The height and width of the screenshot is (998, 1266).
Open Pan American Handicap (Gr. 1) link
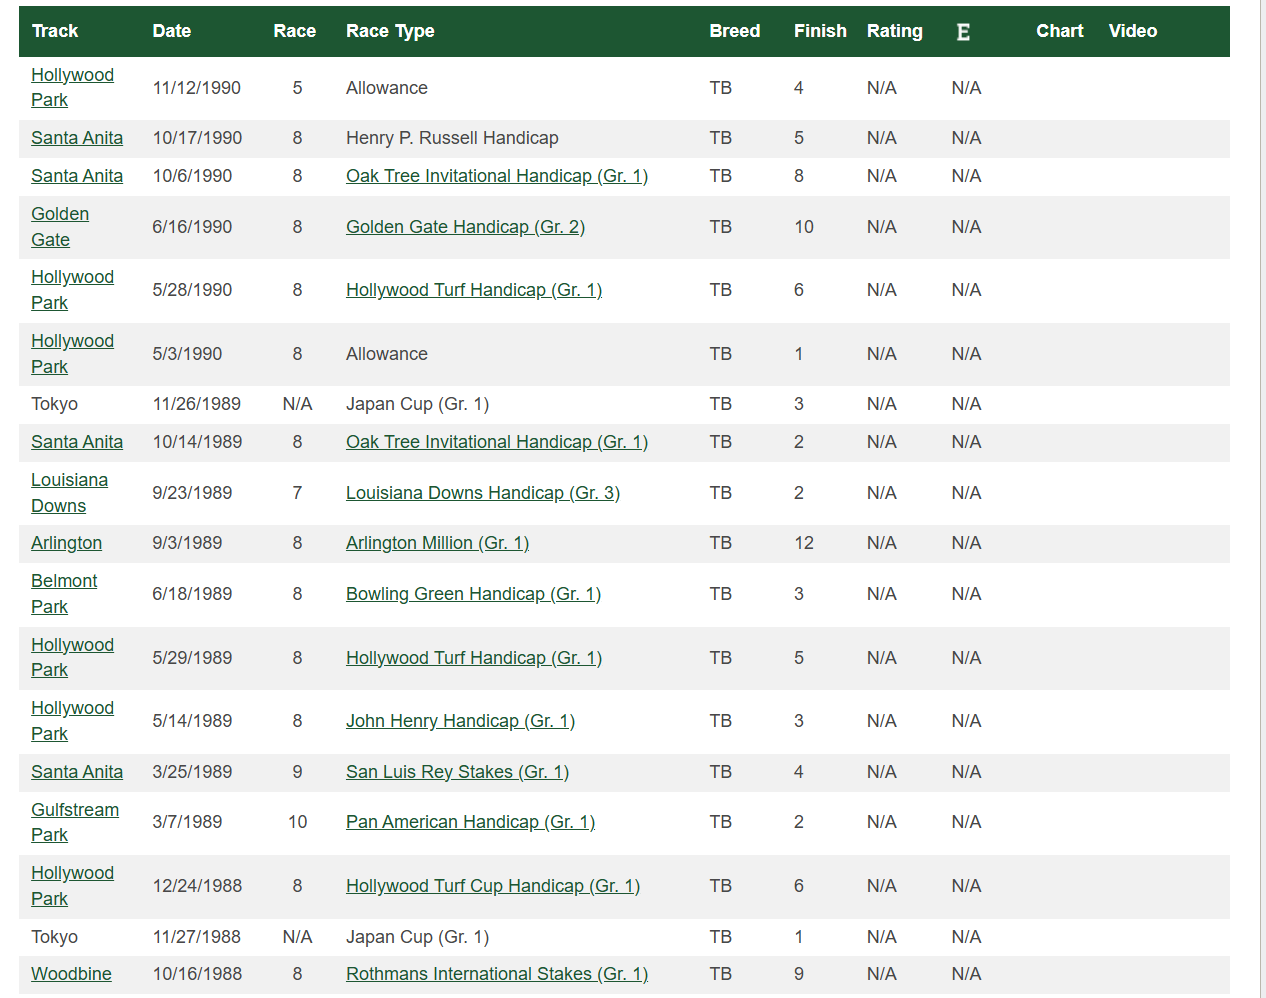click(x=470, y=822)
